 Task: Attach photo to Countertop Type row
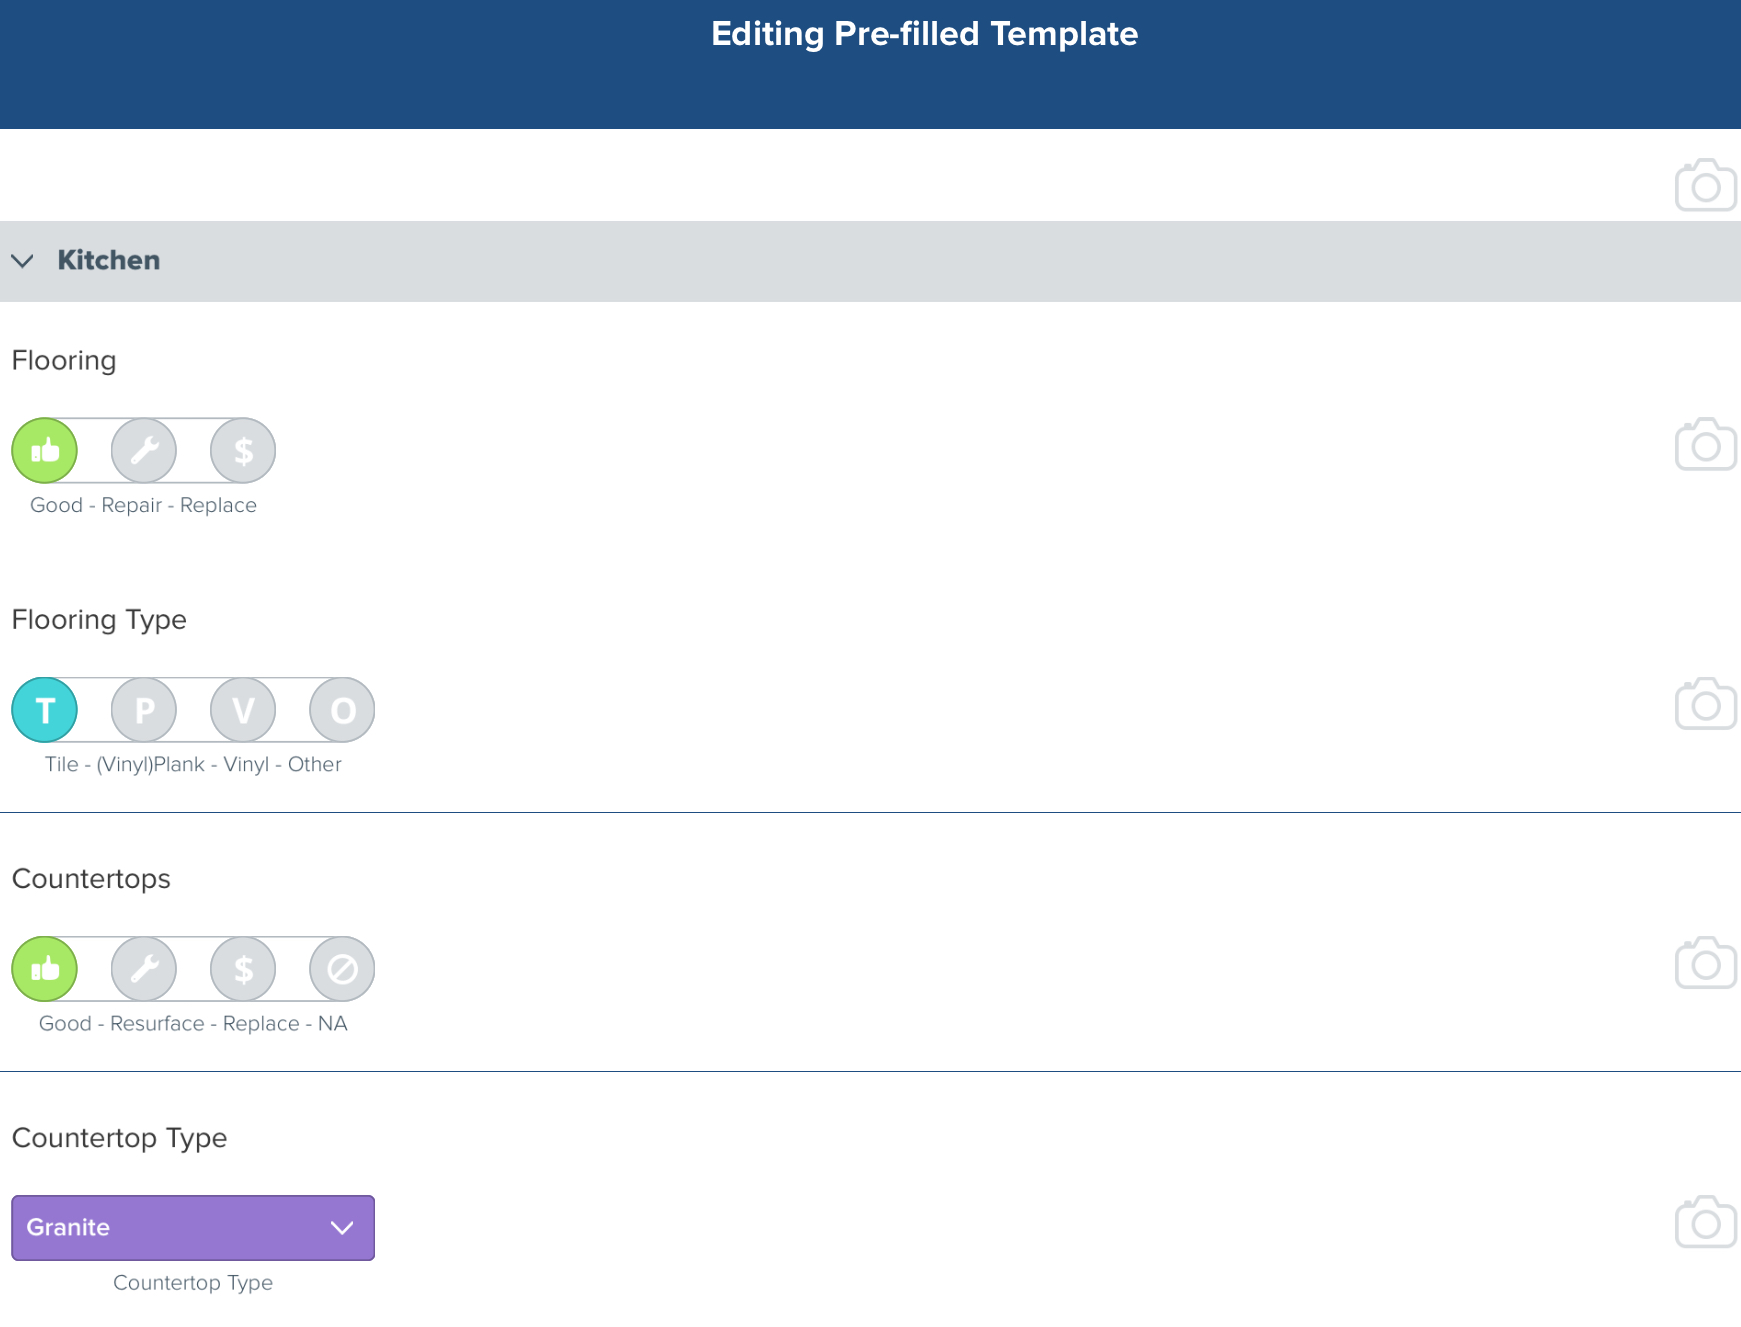click(1705, 1222)
